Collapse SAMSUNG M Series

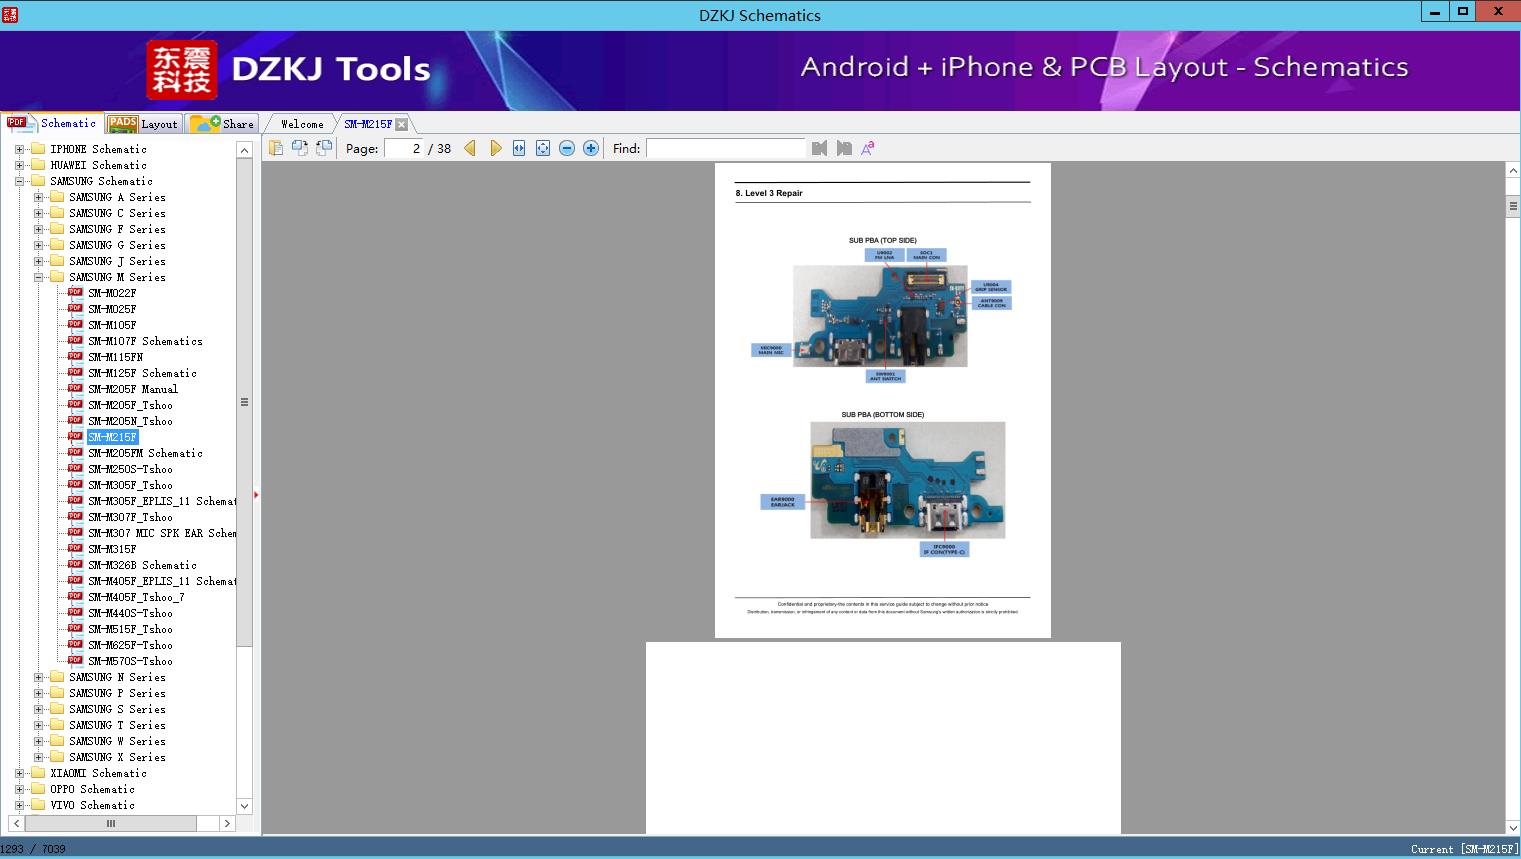pyautogui.click(x=38, y=277)
